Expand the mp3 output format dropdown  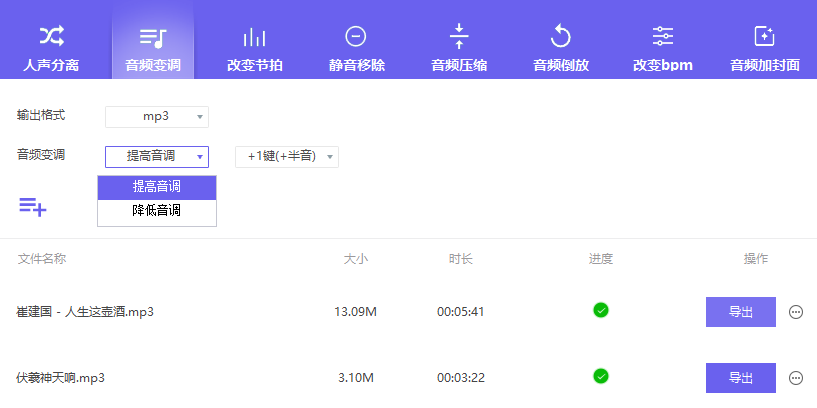[x=157, y=117]
